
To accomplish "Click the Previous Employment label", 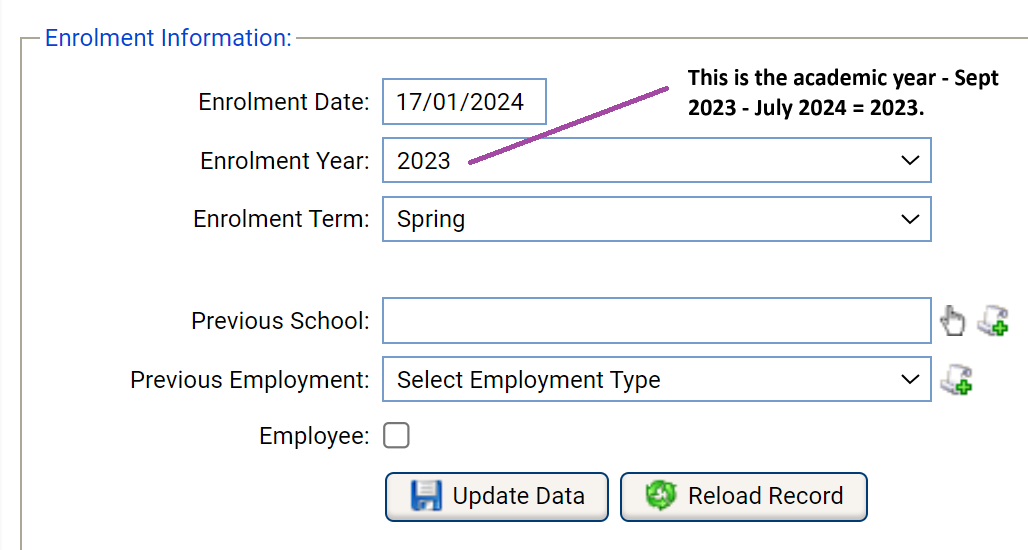I will pos(250,381).
